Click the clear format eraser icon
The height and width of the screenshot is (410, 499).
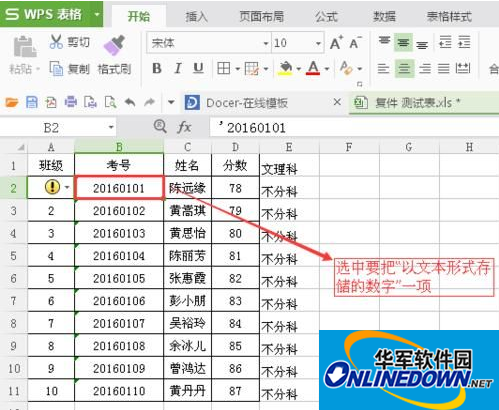point(346,68)
